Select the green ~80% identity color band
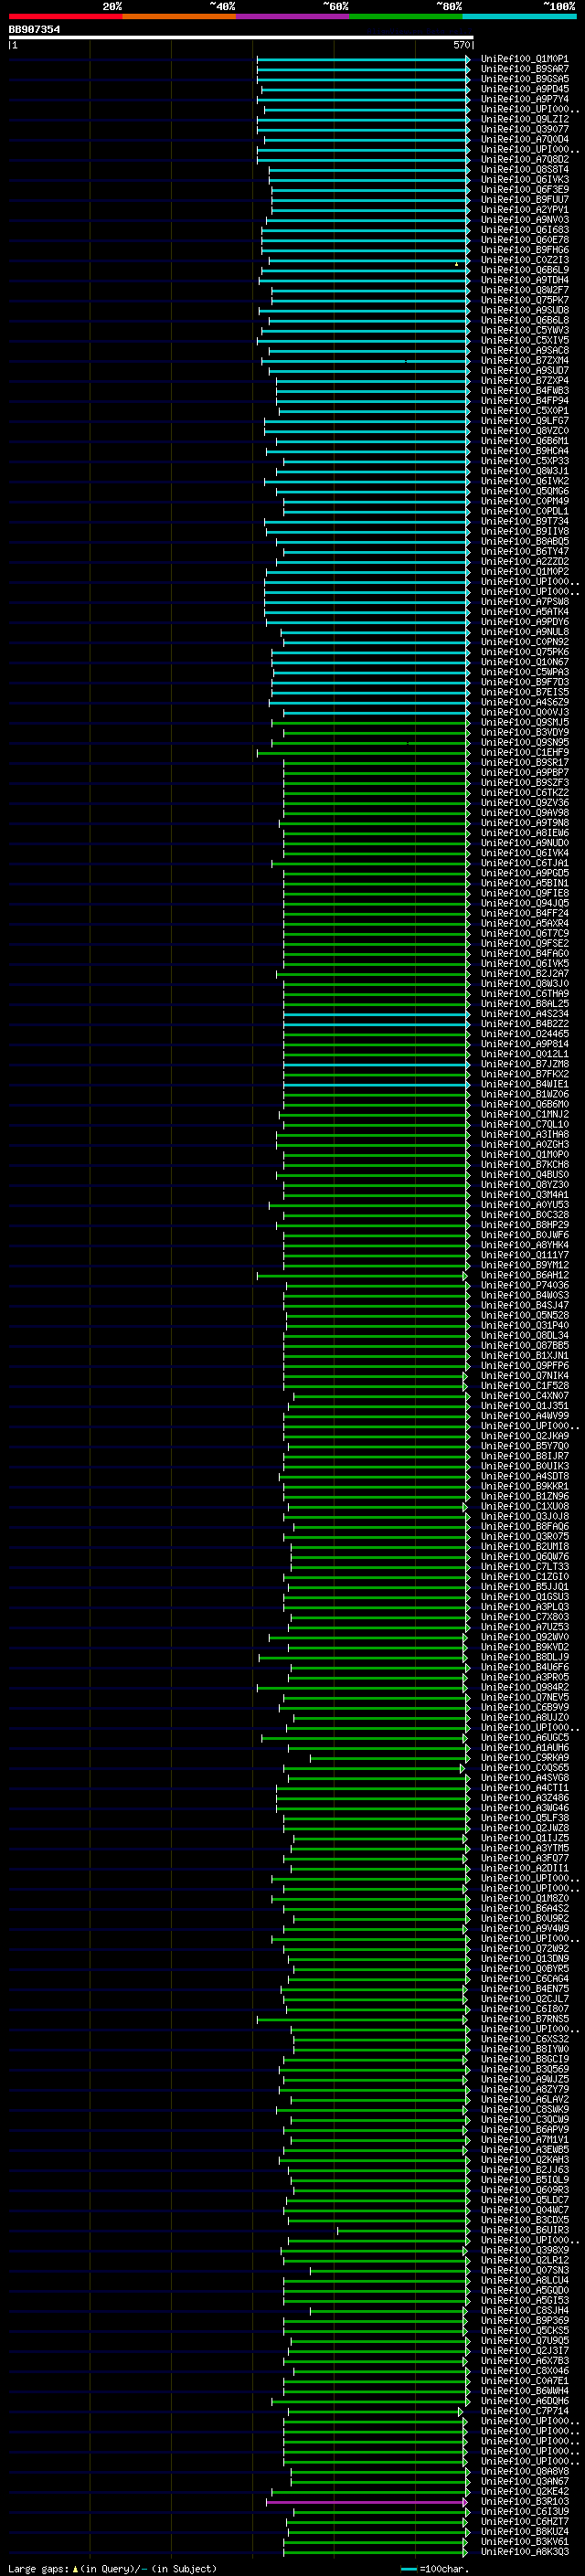This screenshot has width=585, height=2576. coord(406,16)
